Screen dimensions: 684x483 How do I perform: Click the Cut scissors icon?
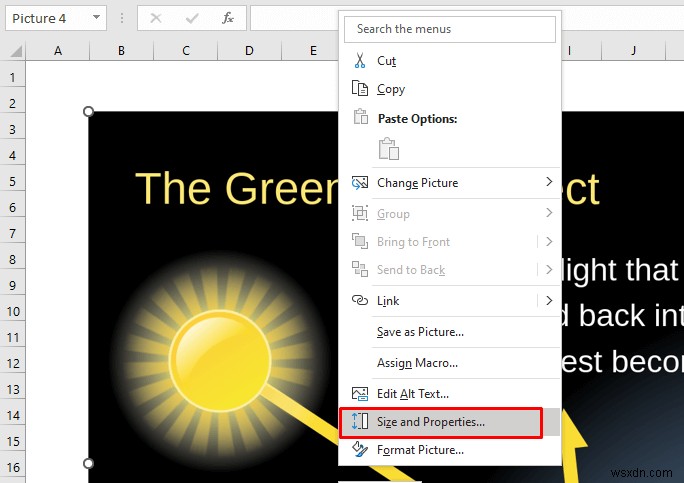tap(360, 61)
